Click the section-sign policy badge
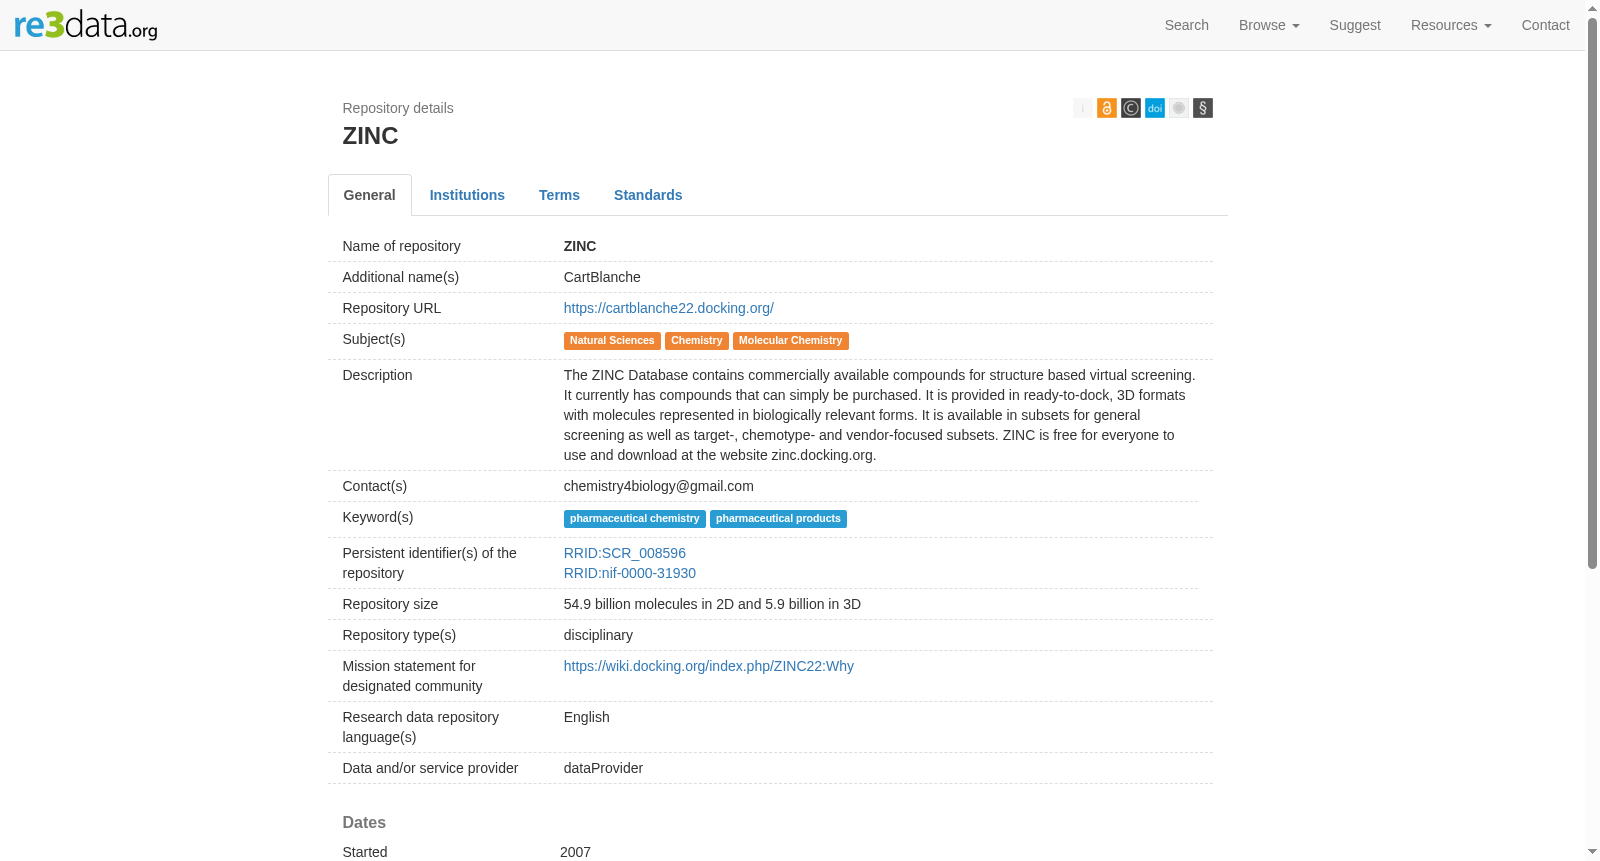 pos(1203,108)
